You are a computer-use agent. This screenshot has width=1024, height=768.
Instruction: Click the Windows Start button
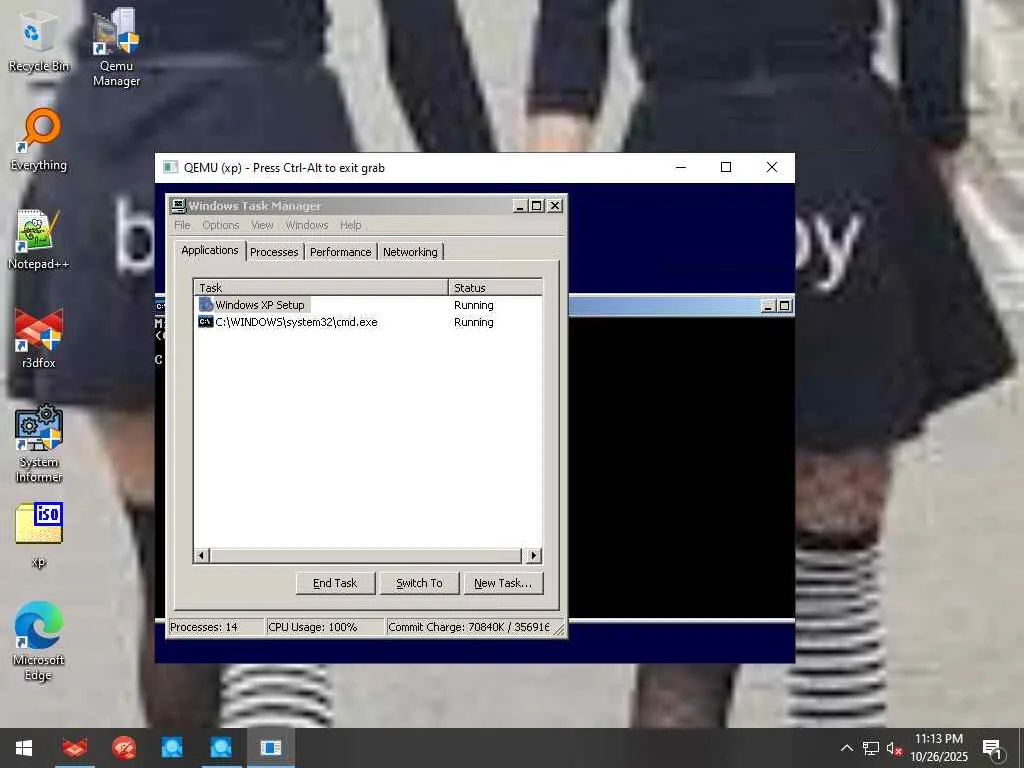[24, 748]
